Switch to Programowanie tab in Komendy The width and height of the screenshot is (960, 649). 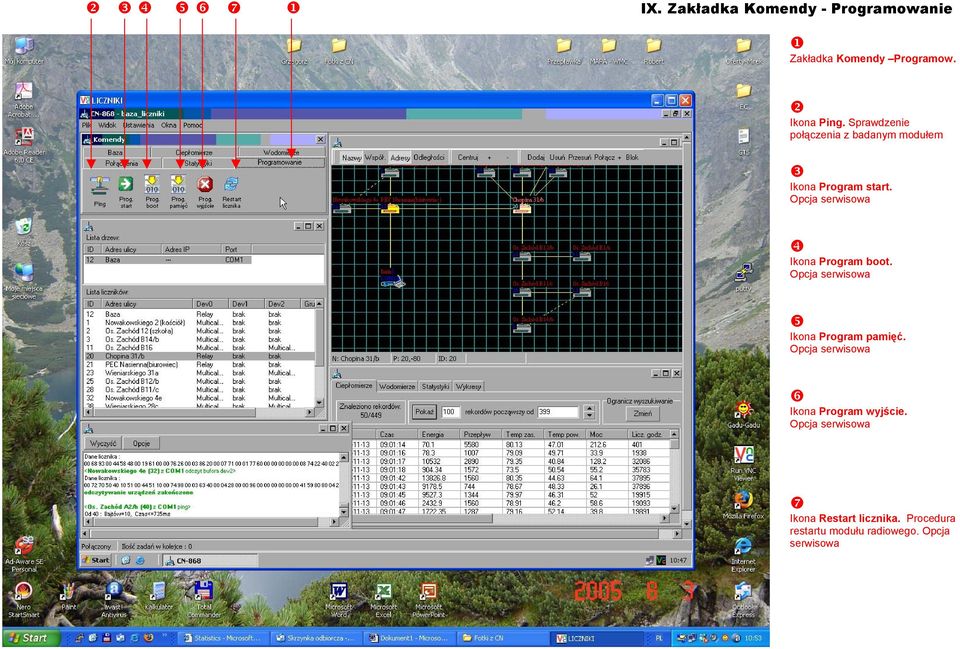tap(279, 163)
